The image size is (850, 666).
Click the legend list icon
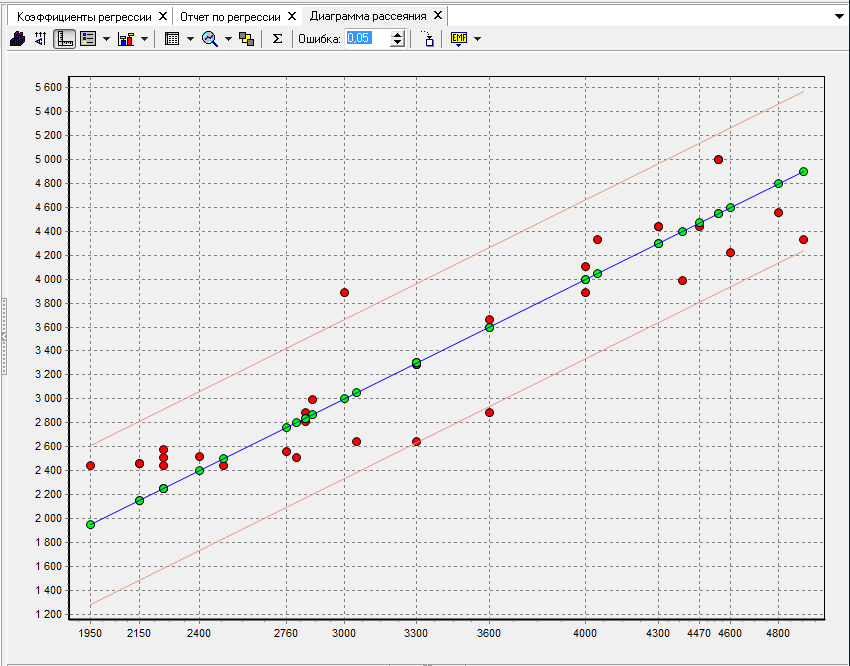coord(88,39)
